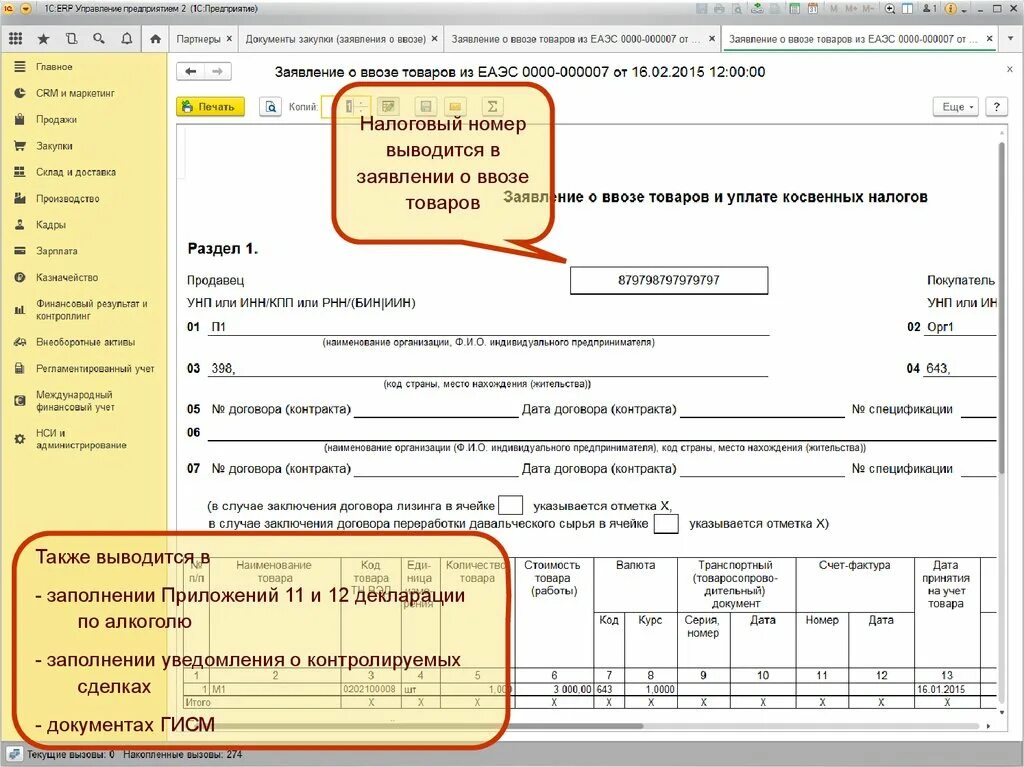
Task: Open Казначейство section in sidebar
Action: (x=67, y=278)
